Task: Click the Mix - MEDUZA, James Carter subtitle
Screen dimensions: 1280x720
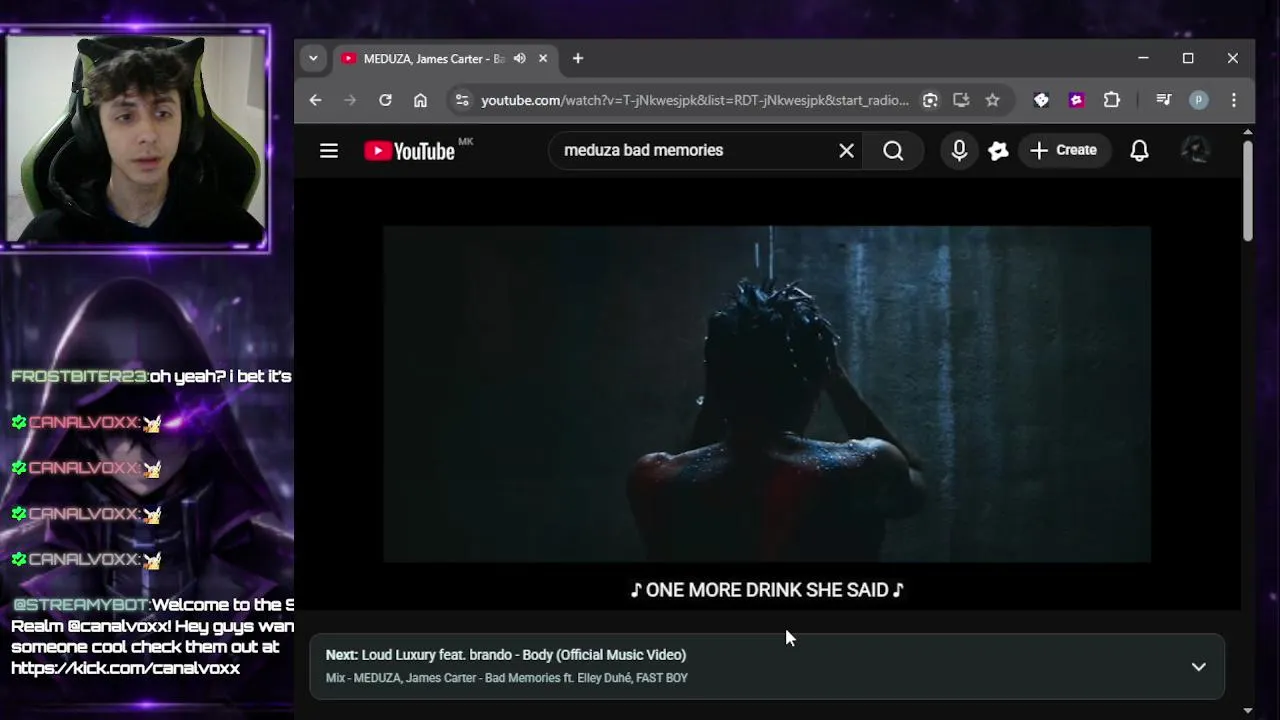Action: pyautogui.click(x=507, y=678)
